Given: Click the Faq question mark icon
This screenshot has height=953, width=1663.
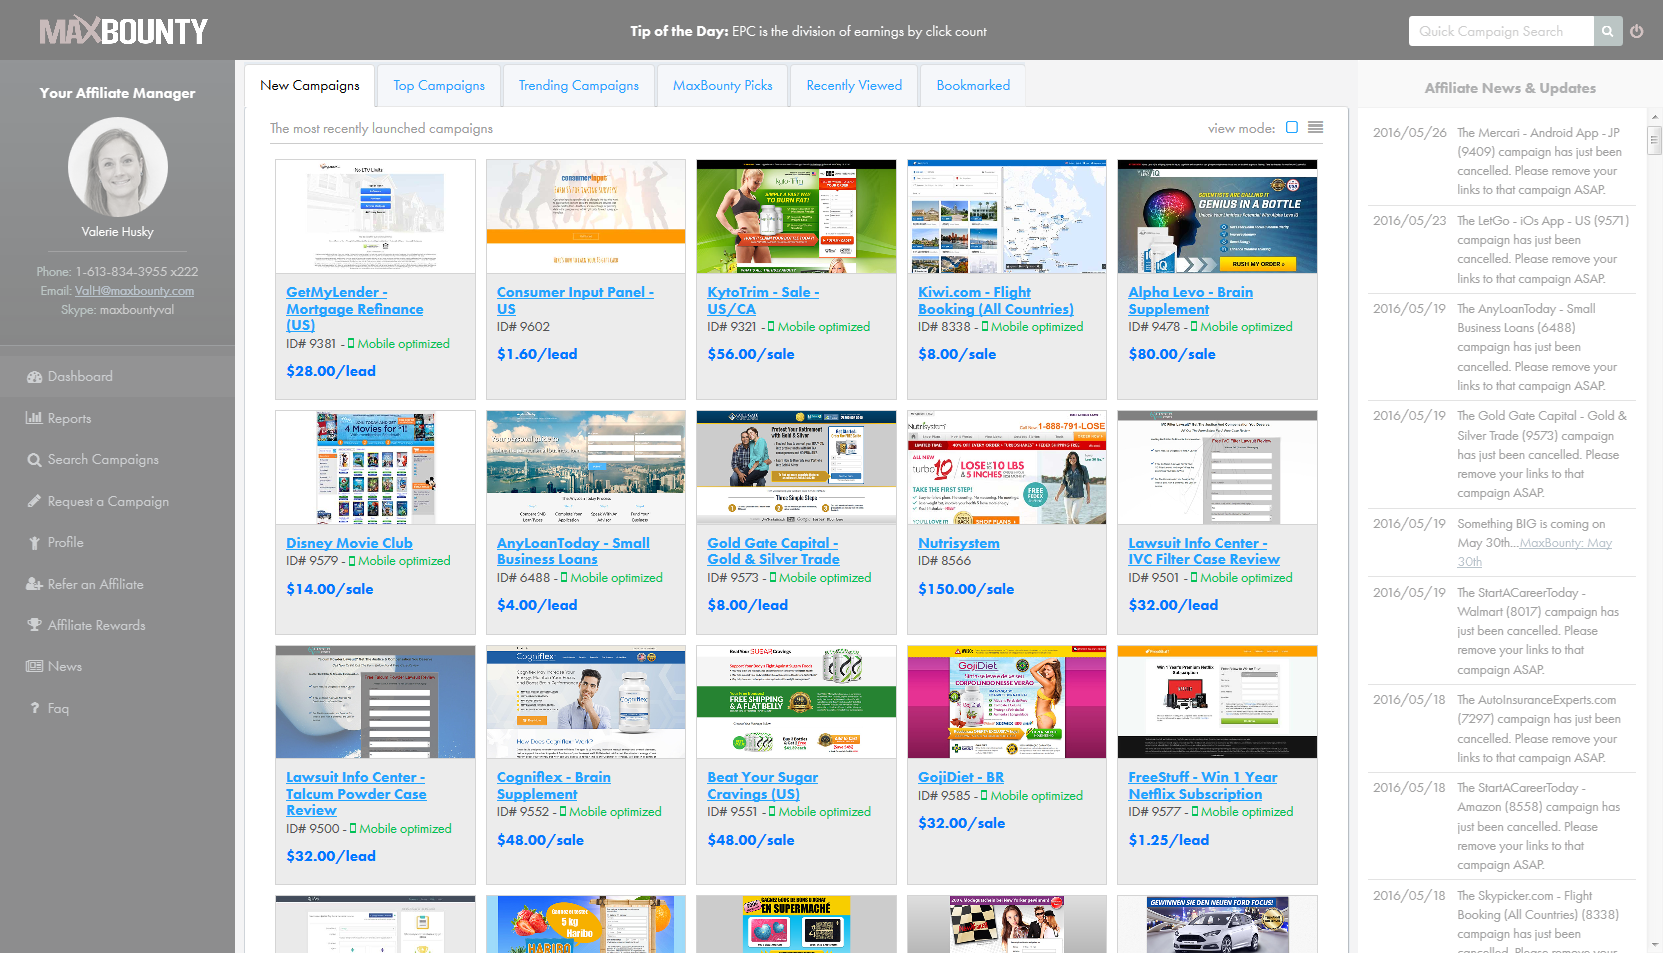Looking at the screenshot, I should click(x=34, y=708).
